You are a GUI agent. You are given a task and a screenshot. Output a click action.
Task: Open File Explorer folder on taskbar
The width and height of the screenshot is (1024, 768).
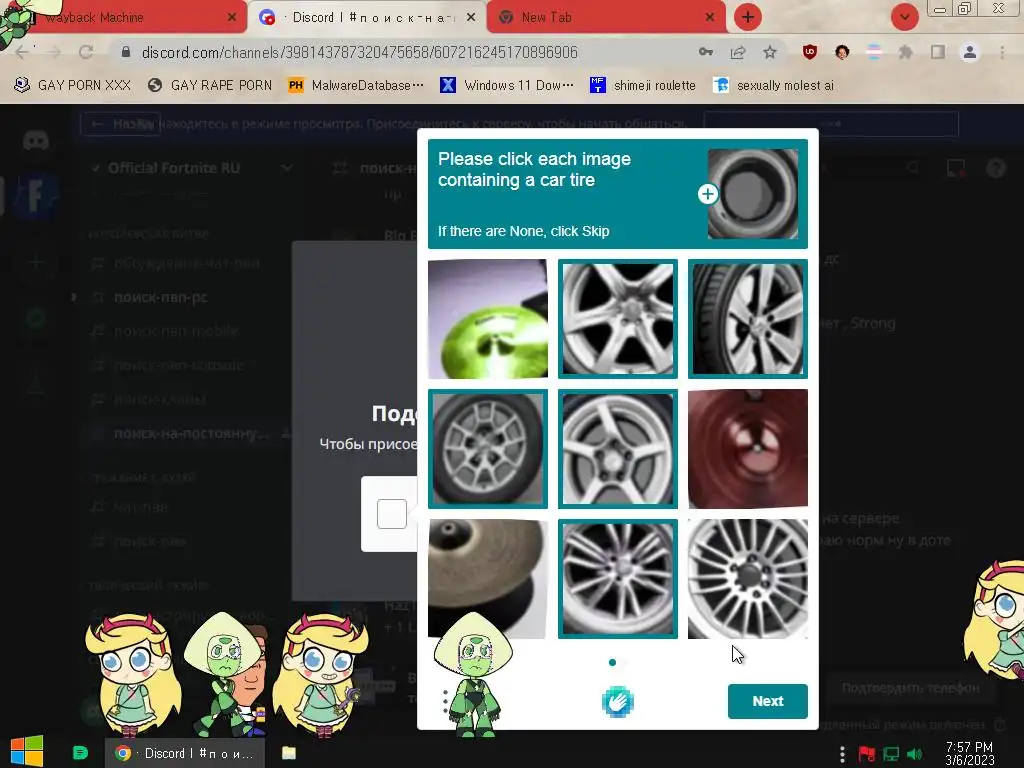289,753
